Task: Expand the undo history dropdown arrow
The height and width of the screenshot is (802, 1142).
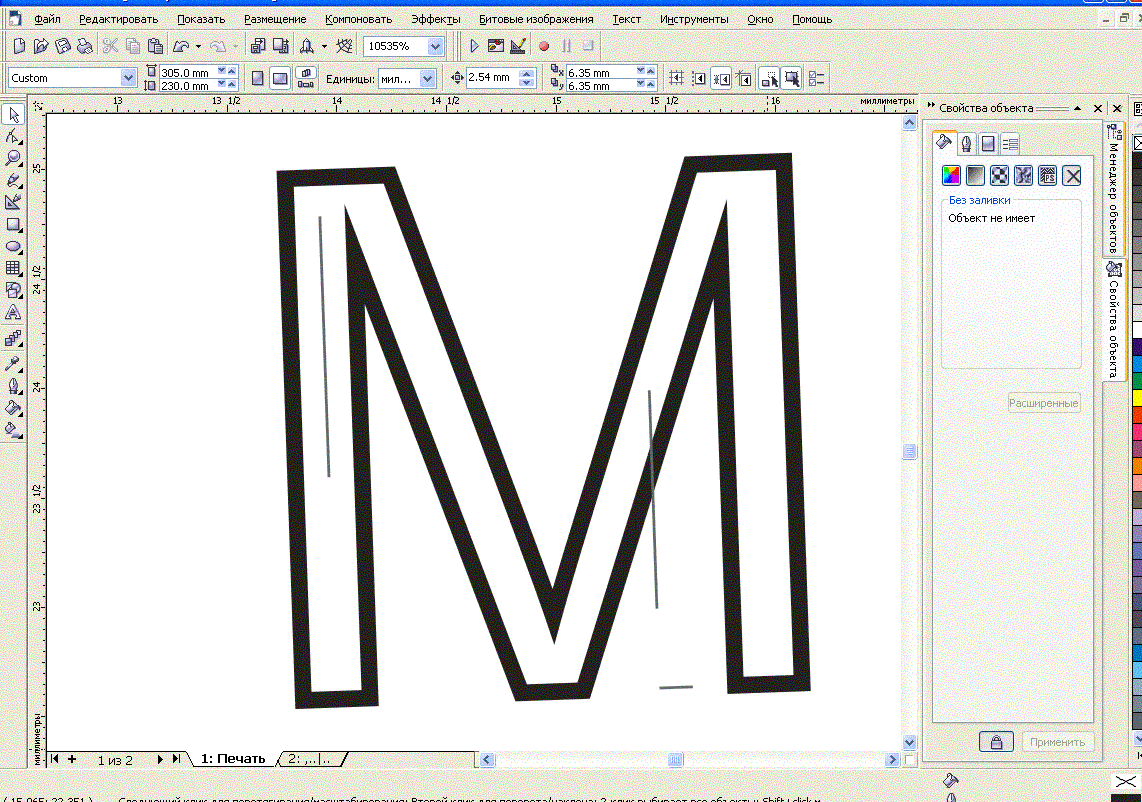Action: click(198, 47)
